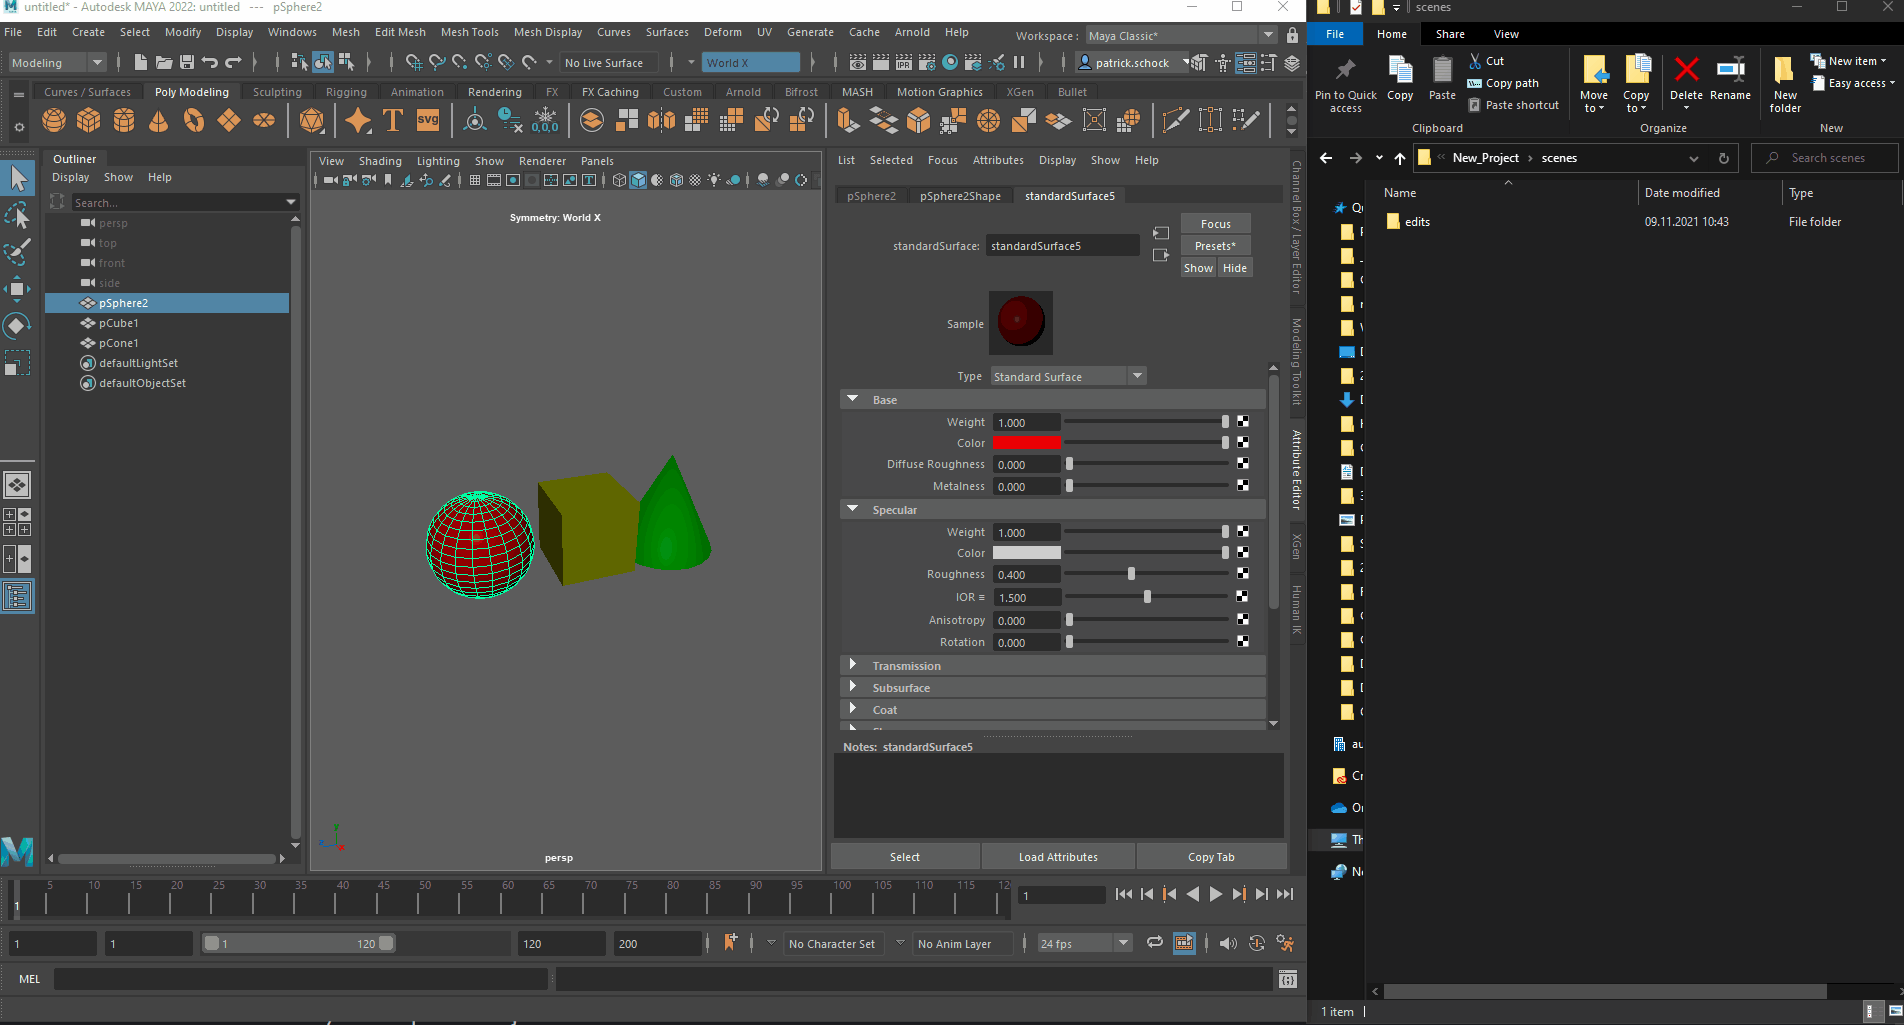Mute playback audio with the speaker icon
Screen dimensions: 1904x1025
point(1228,943)
